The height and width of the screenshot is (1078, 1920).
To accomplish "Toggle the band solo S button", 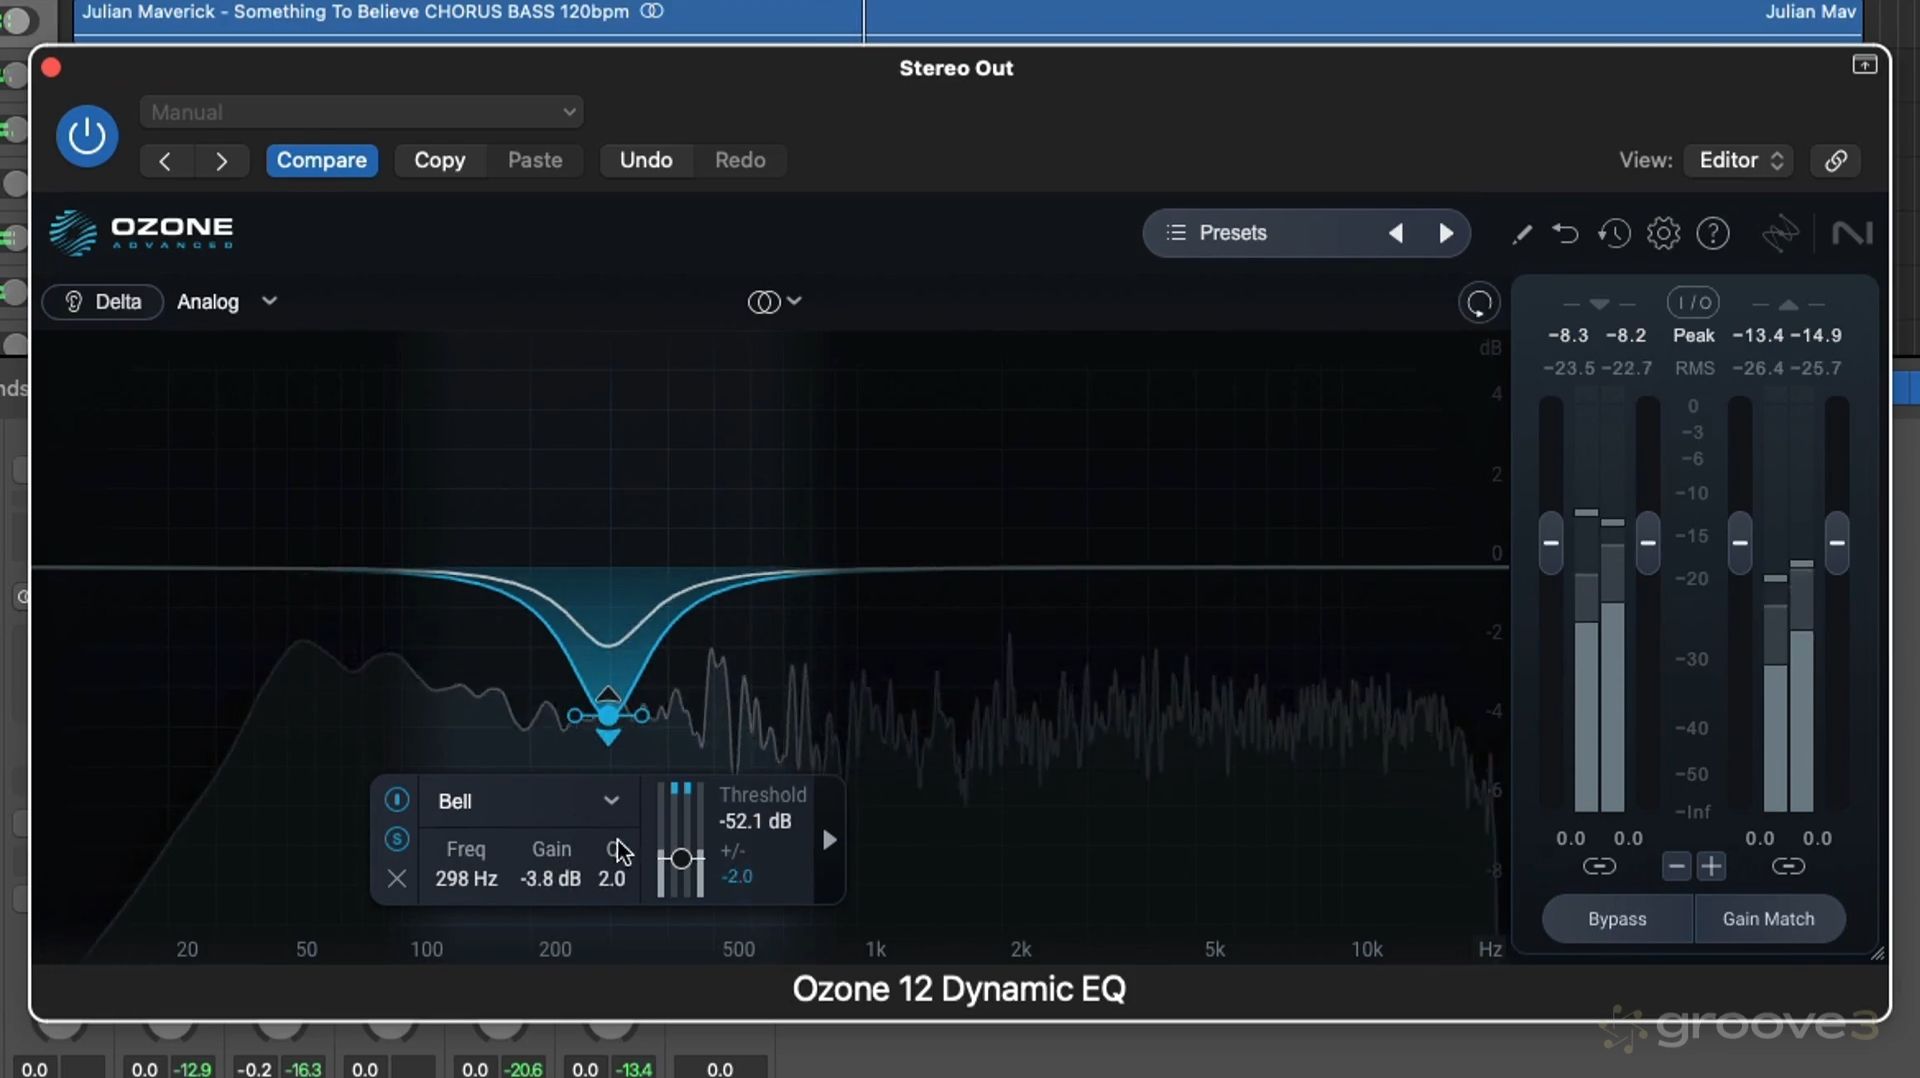I will (x=397, y=839).
